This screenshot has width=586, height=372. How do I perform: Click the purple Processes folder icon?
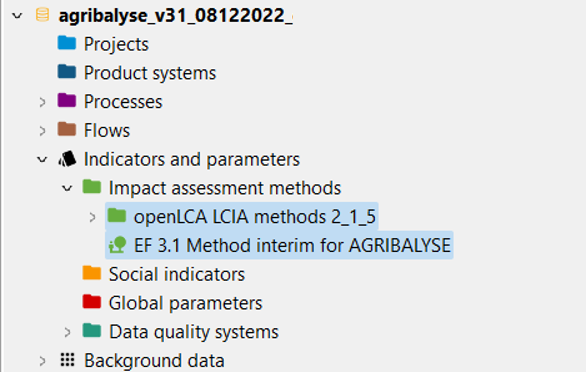pyautogui.click(x=67, y=100)
